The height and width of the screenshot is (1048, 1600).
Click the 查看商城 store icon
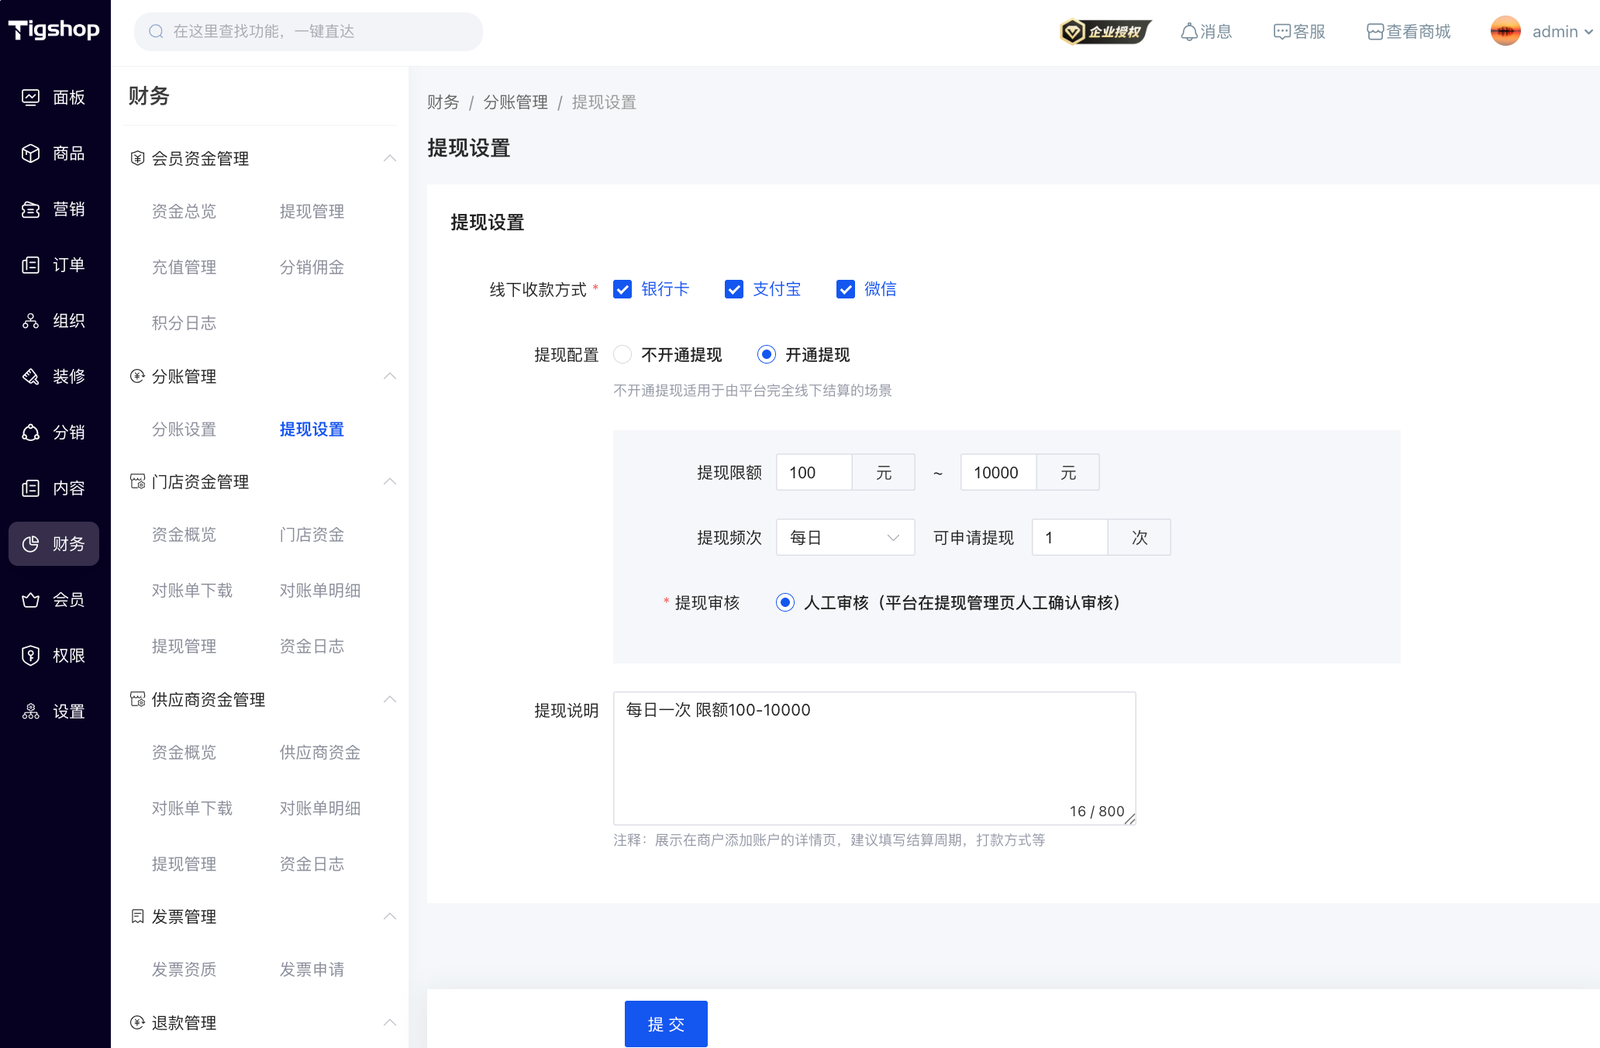pyautogui.click(x=1375, y=32)
